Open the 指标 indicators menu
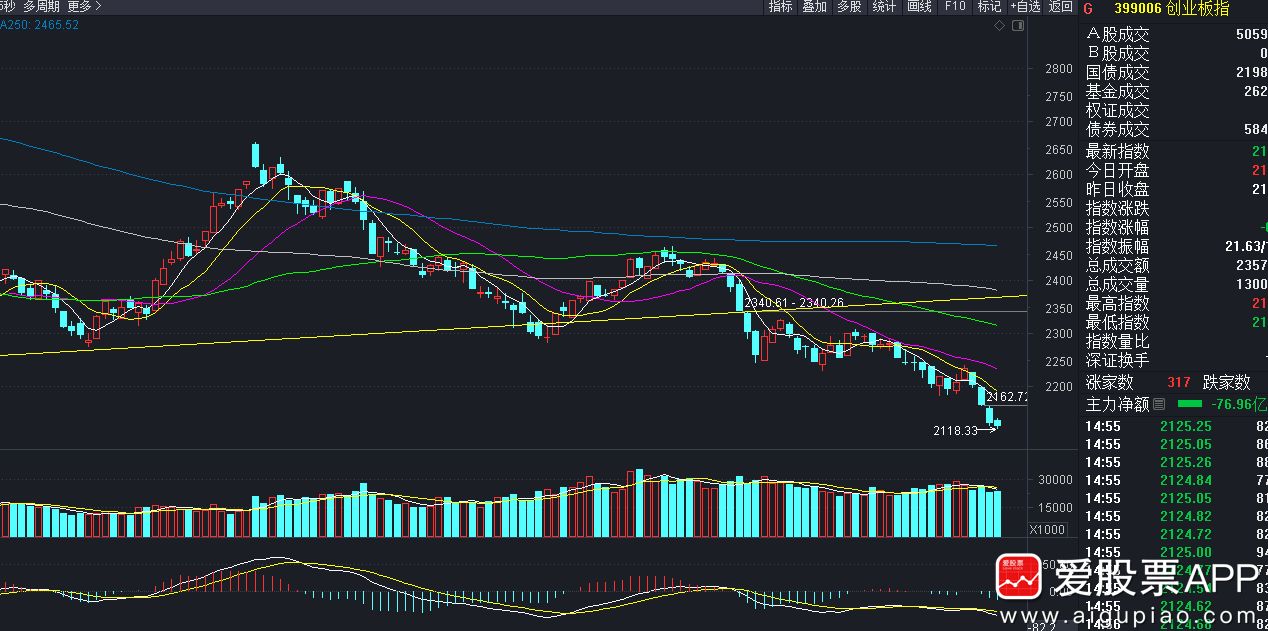Screen dimensions: 1268x631 click(x=780, y=7)
